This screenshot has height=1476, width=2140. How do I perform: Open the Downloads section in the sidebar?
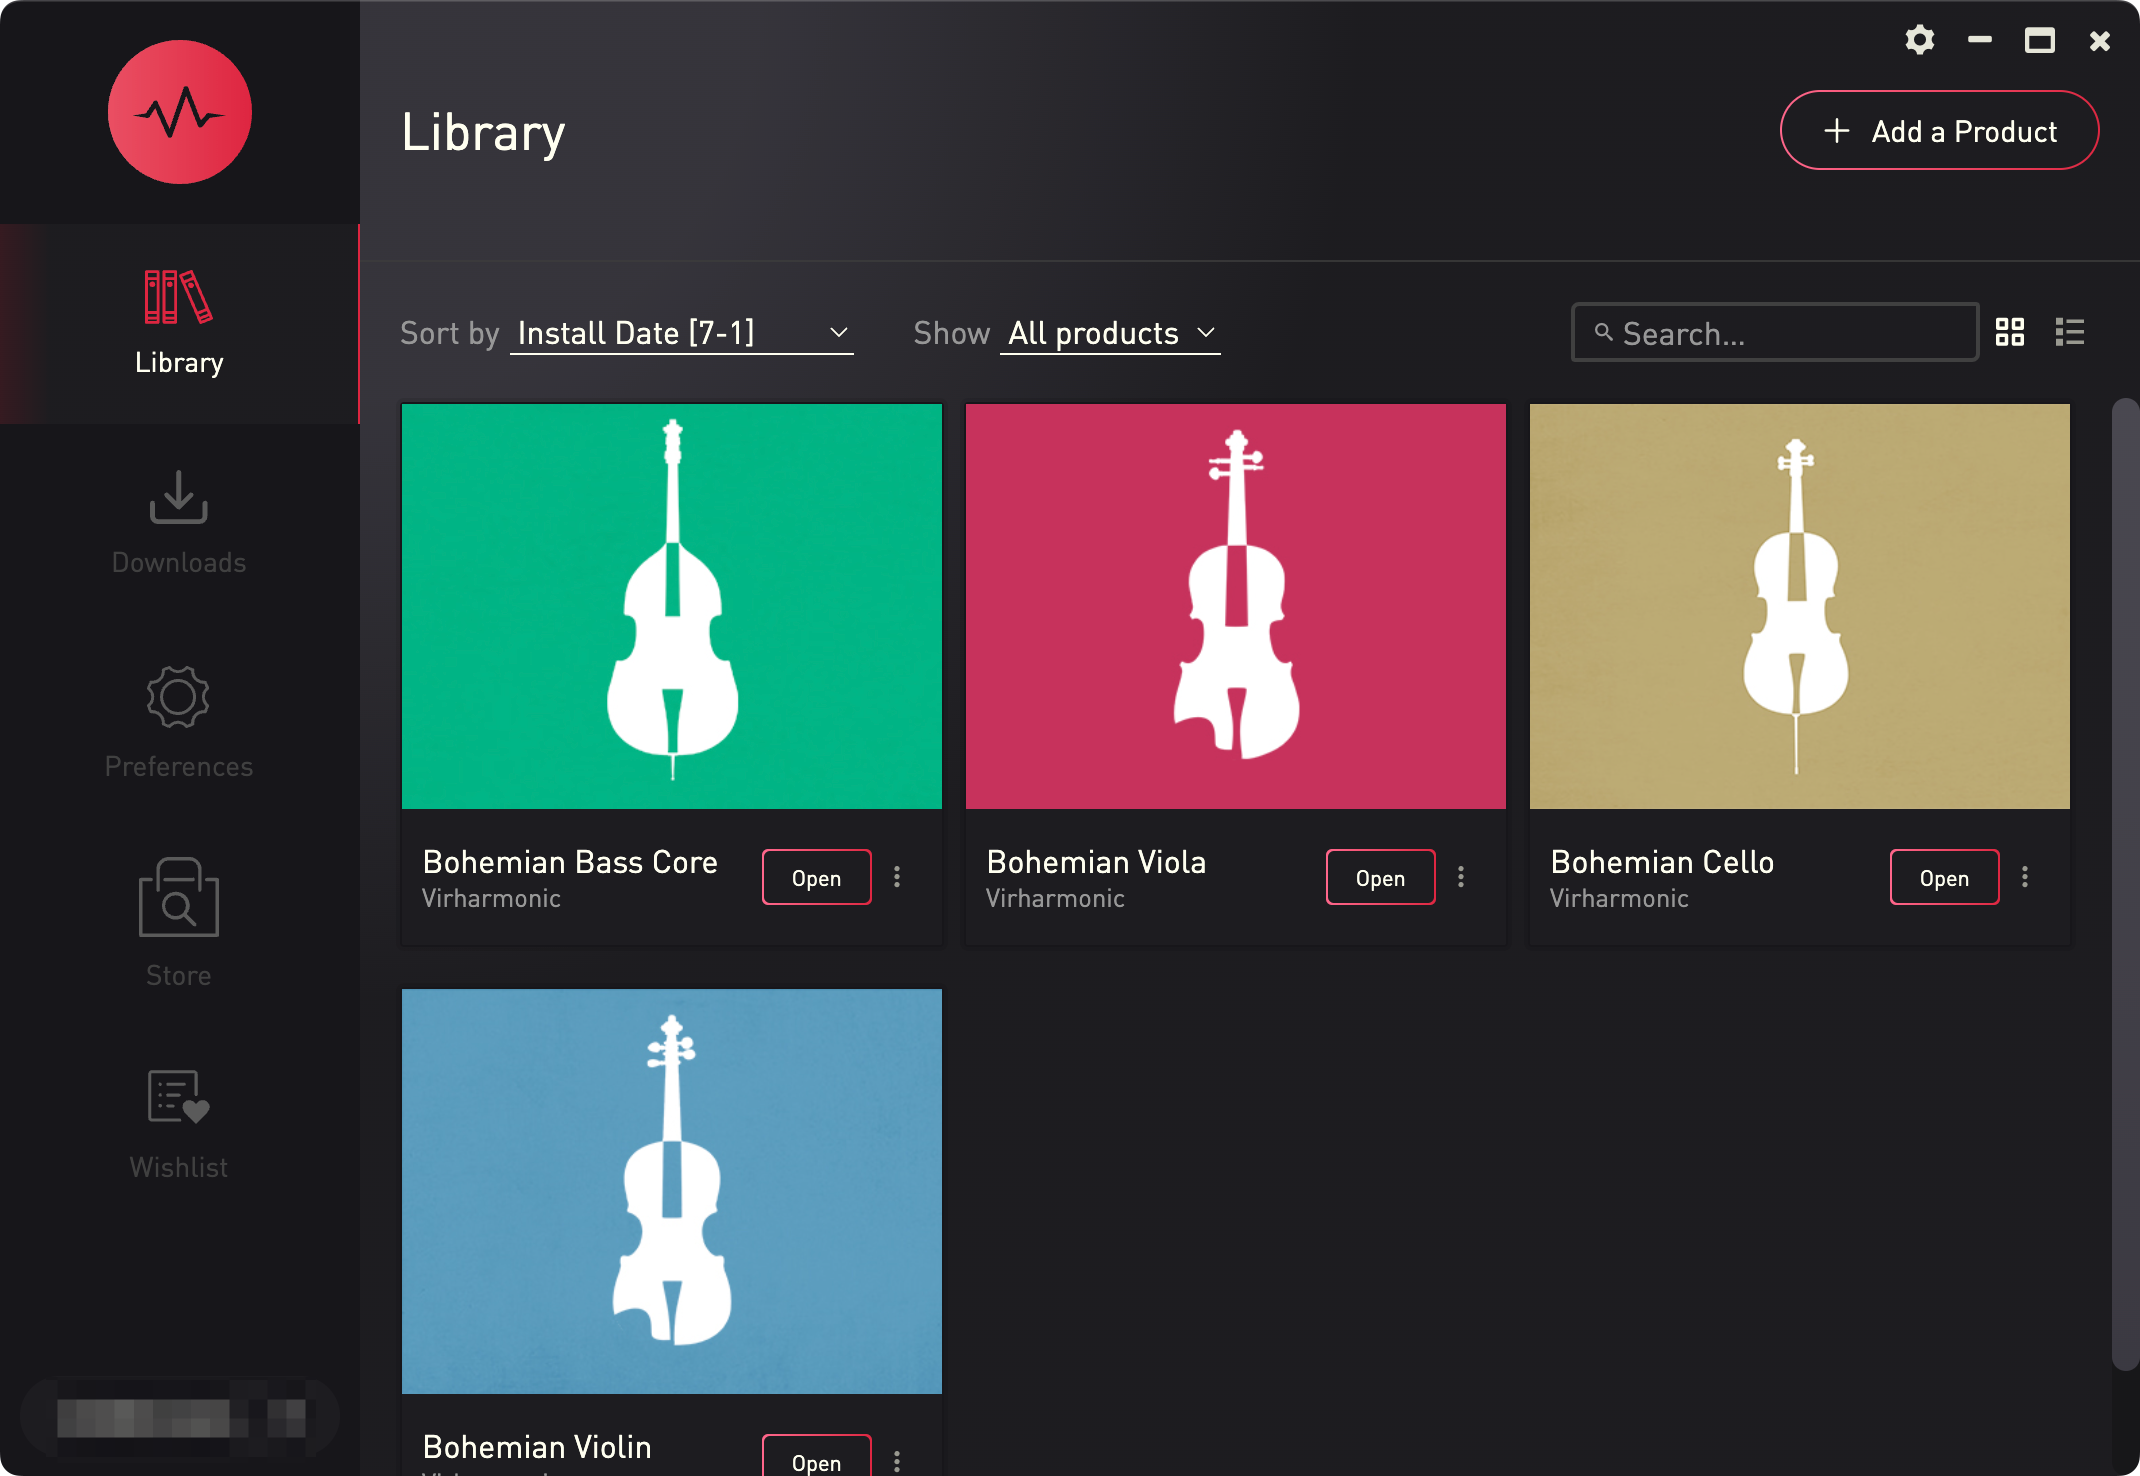(179, 522)
